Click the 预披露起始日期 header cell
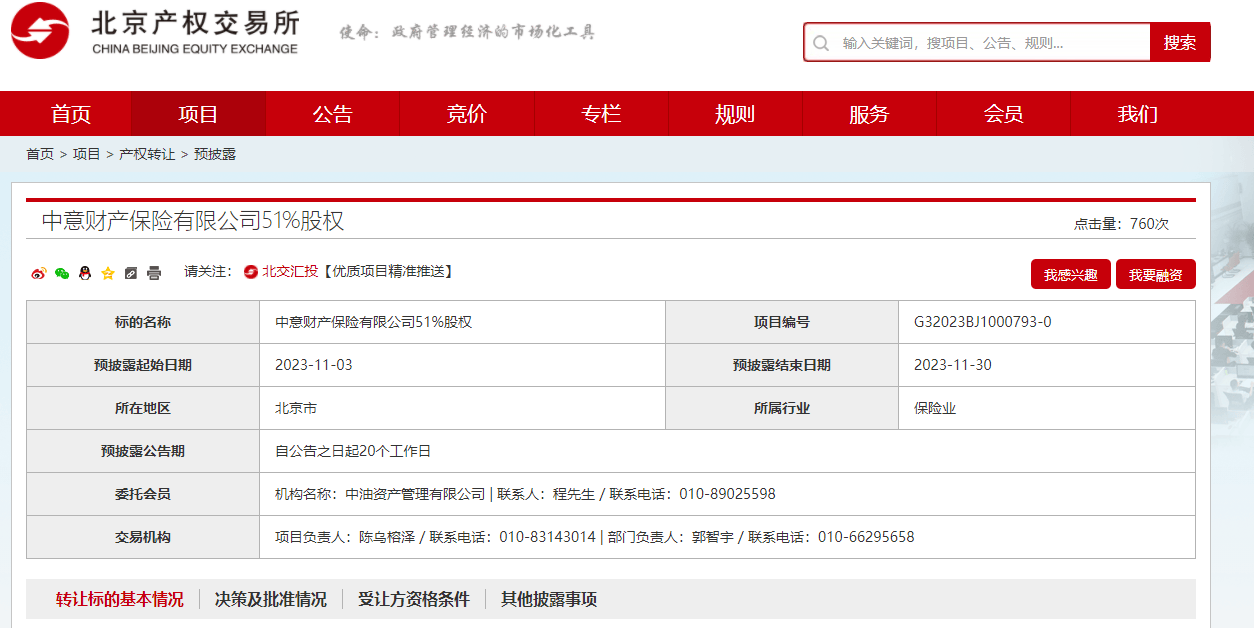 pos(143,365)
